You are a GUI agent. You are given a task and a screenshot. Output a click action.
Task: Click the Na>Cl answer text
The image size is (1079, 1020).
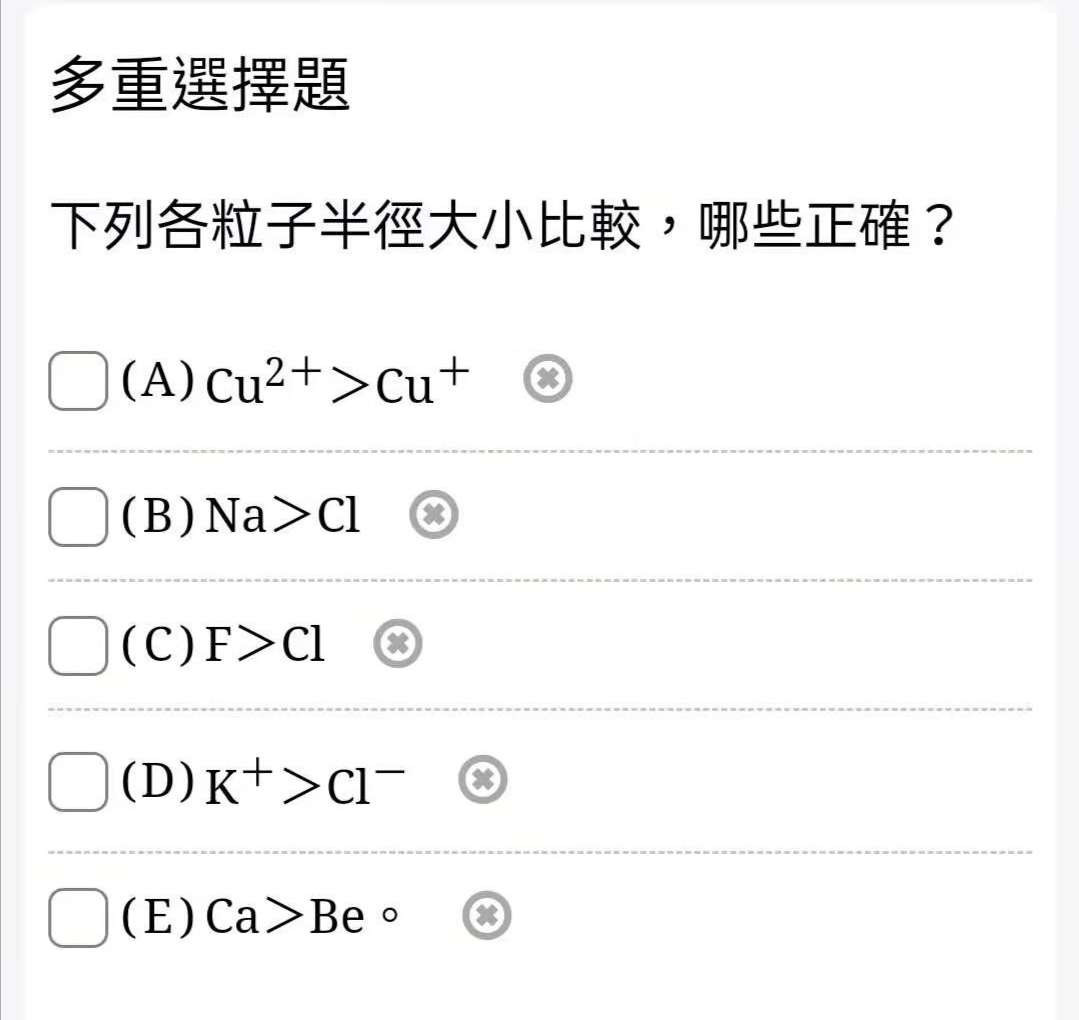pyautogui.click(x=282, y=515)
